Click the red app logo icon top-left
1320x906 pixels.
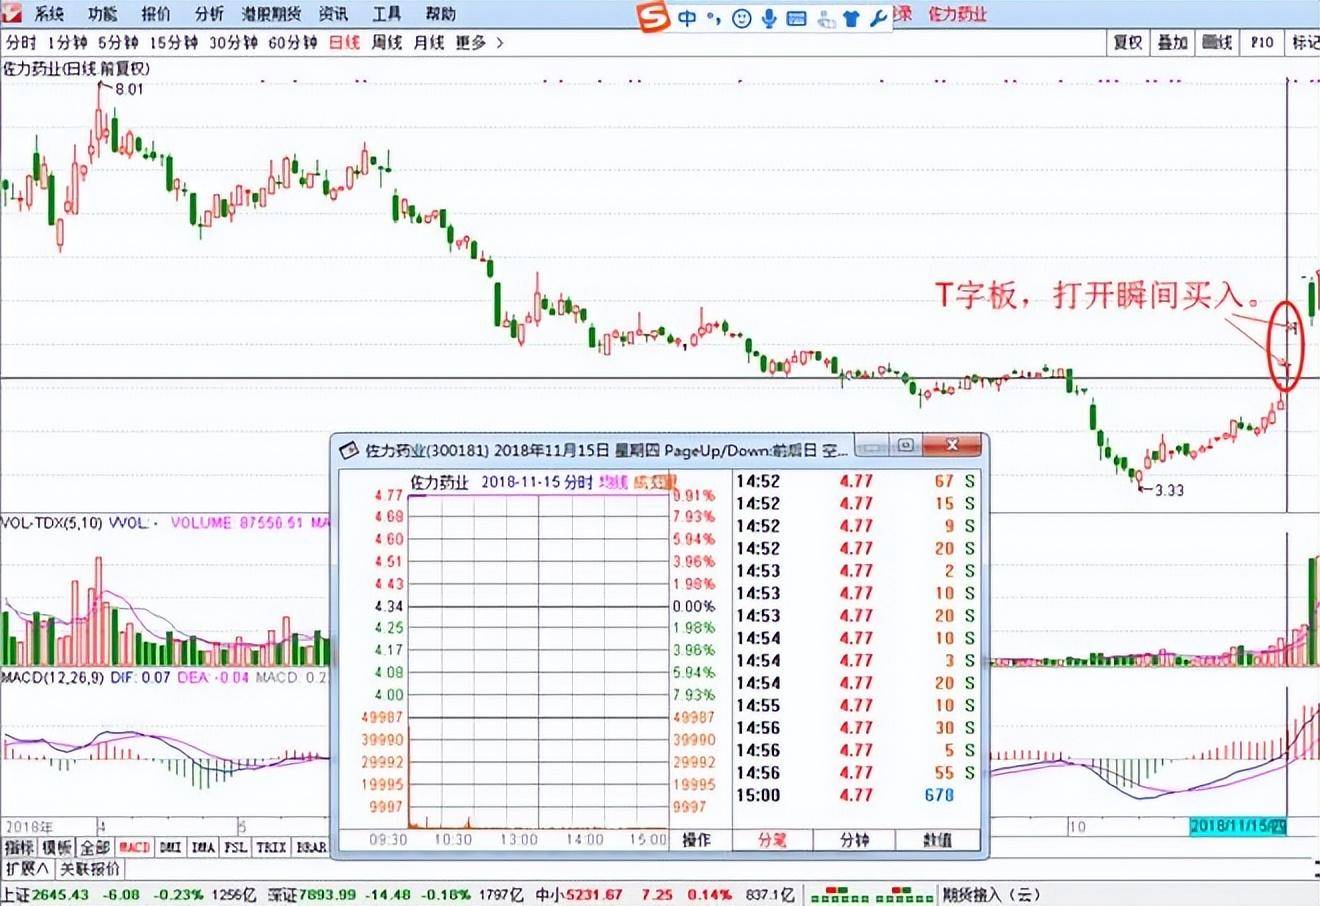(x=11, y=14)
